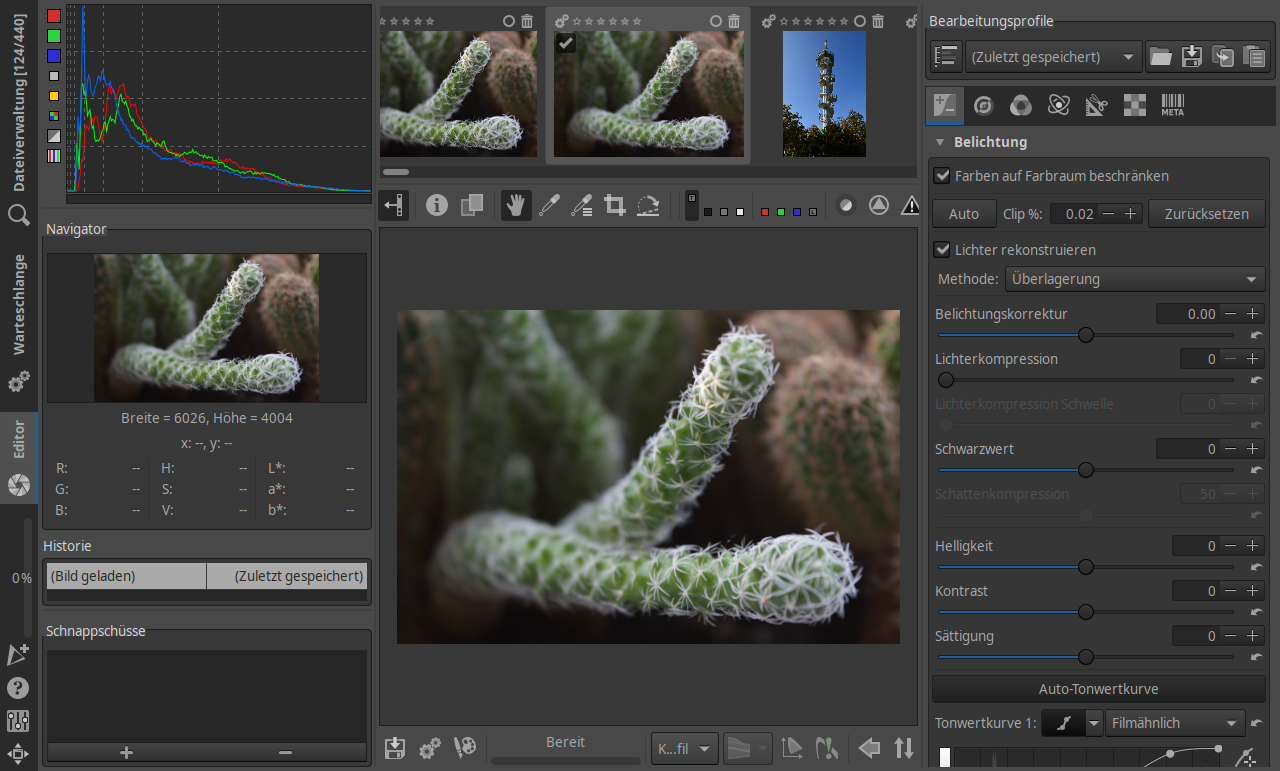Uncheck Lichter rekonstruieren
Screen dimensions: 1280x771
coord(942,250)
